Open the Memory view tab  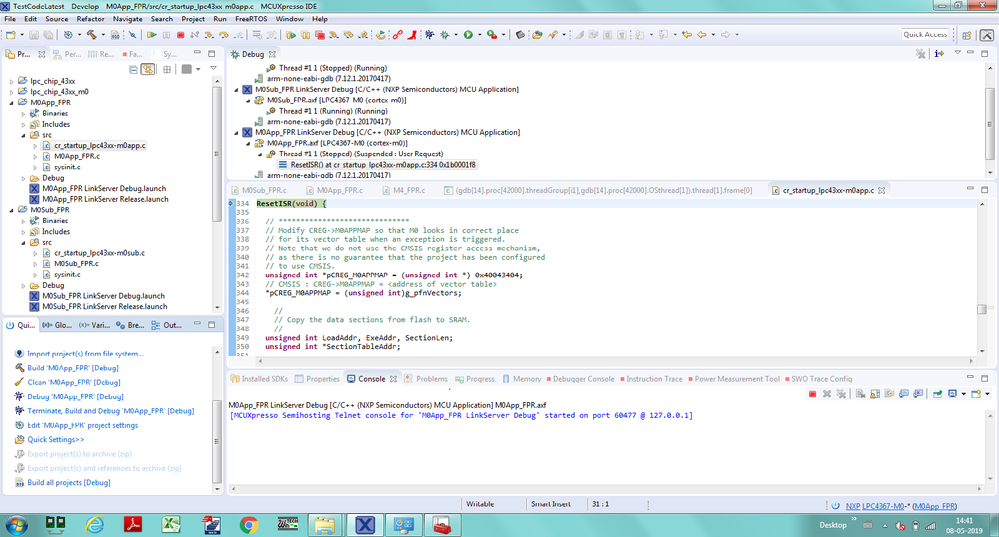click(x=526, y=379)
